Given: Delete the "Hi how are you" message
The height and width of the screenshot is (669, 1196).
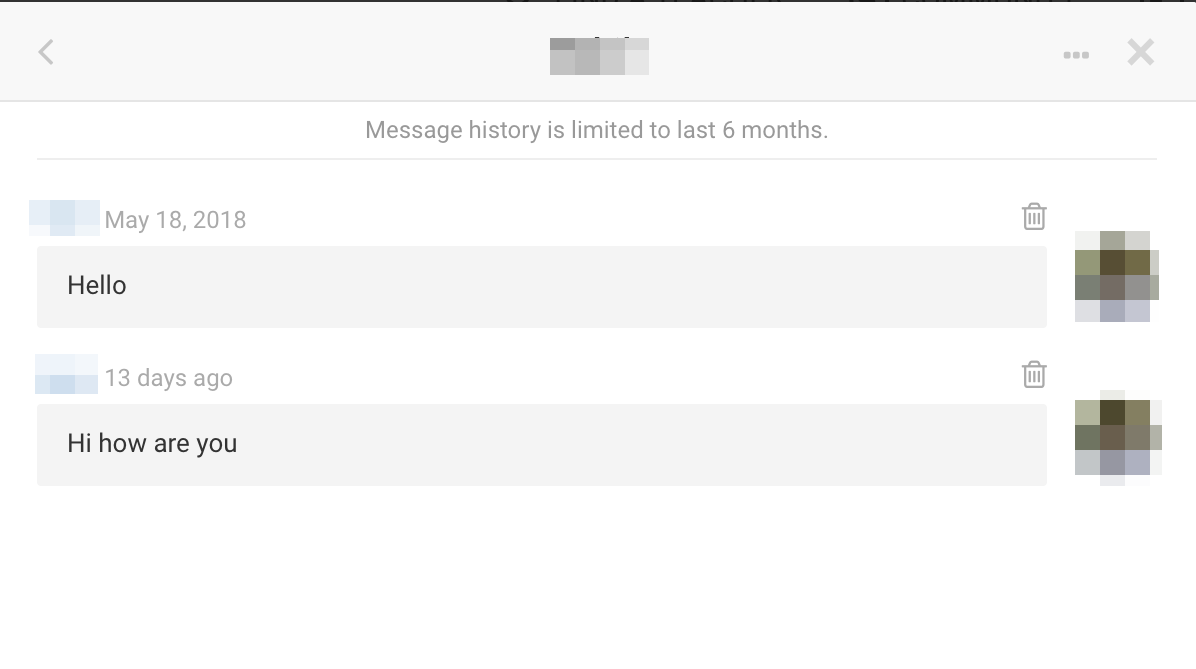Looking at the screenshot, I should coord(1034,374).
